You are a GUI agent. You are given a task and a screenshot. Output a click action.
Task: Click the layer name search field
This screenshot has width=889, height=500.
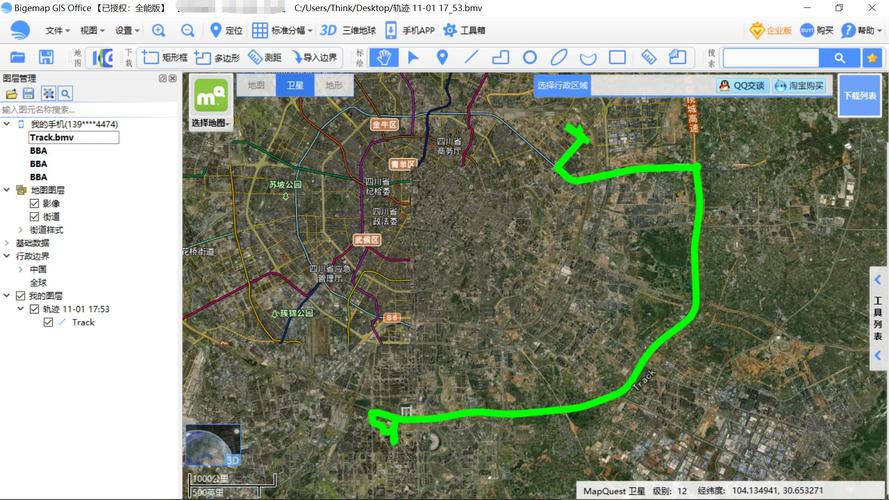(85, 109)
